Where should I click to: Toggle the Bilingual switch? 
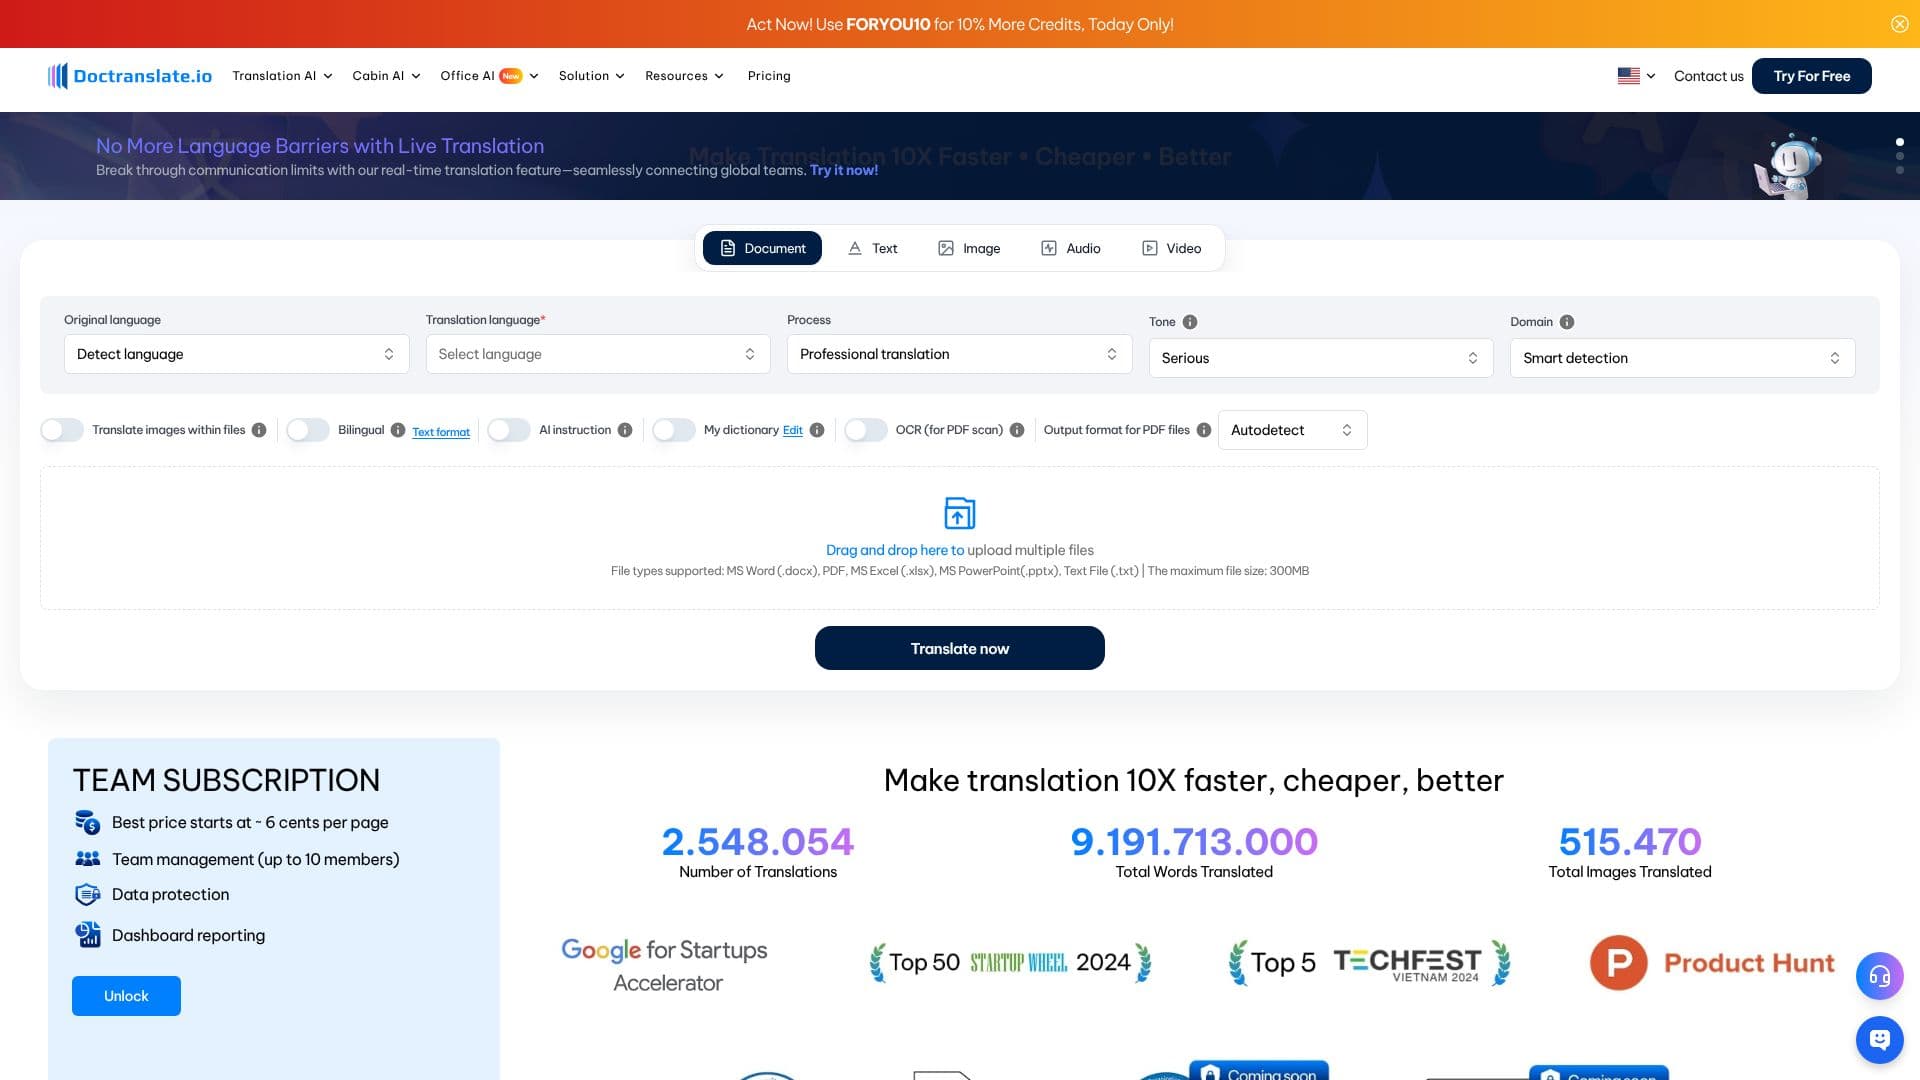(308, 430)
